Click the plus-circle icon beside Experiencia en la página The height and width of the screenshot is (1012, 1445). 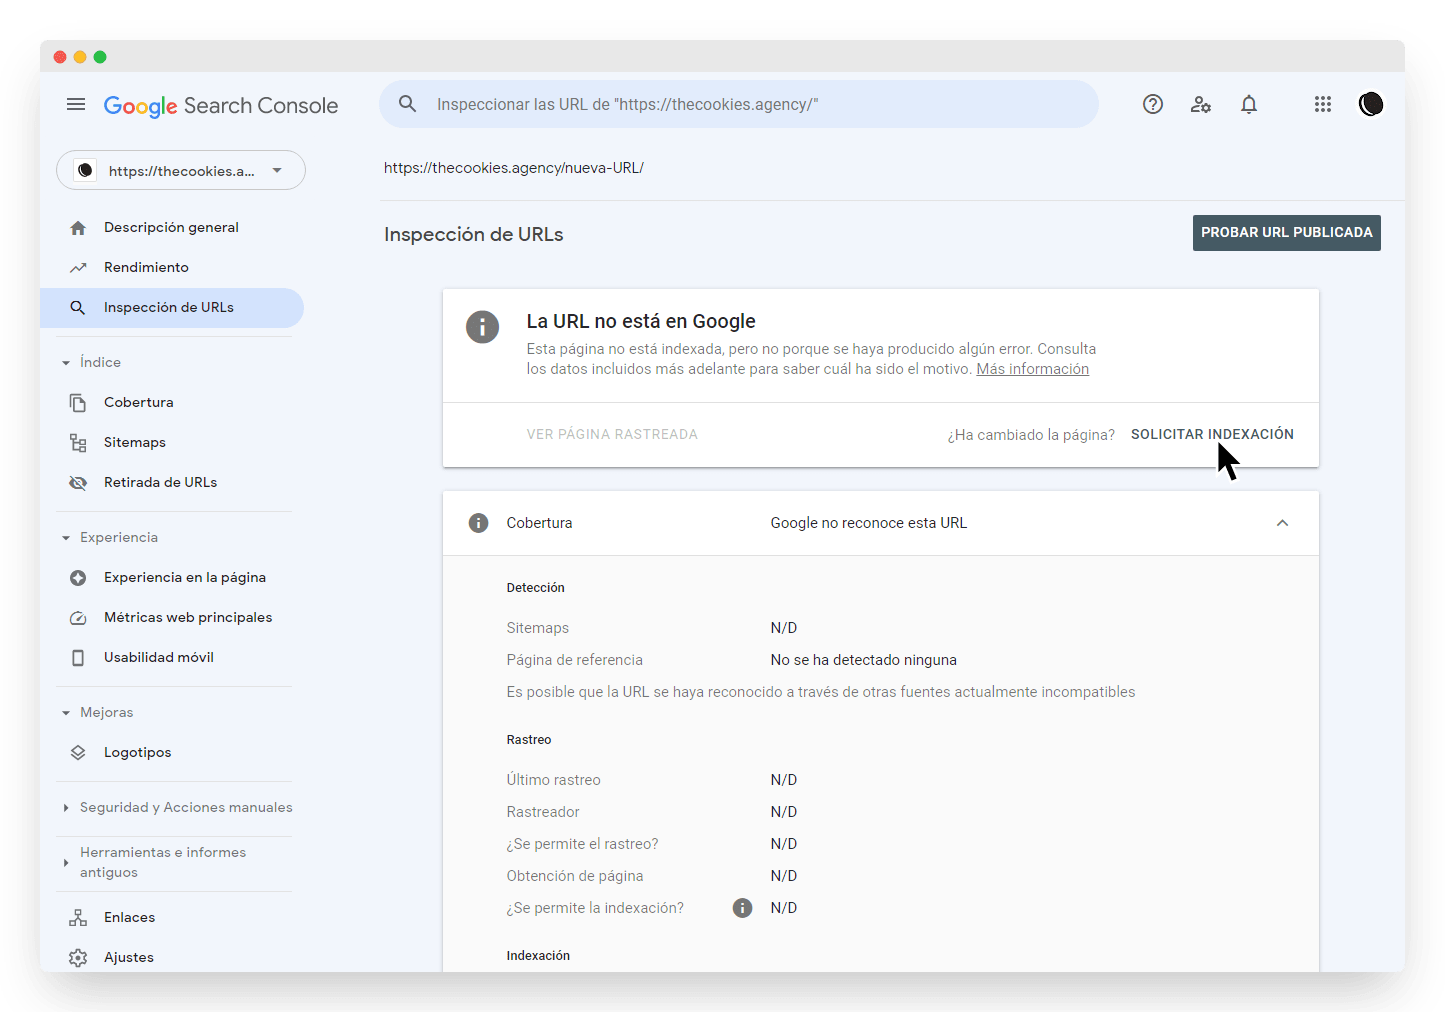click(x=78, y=578)
